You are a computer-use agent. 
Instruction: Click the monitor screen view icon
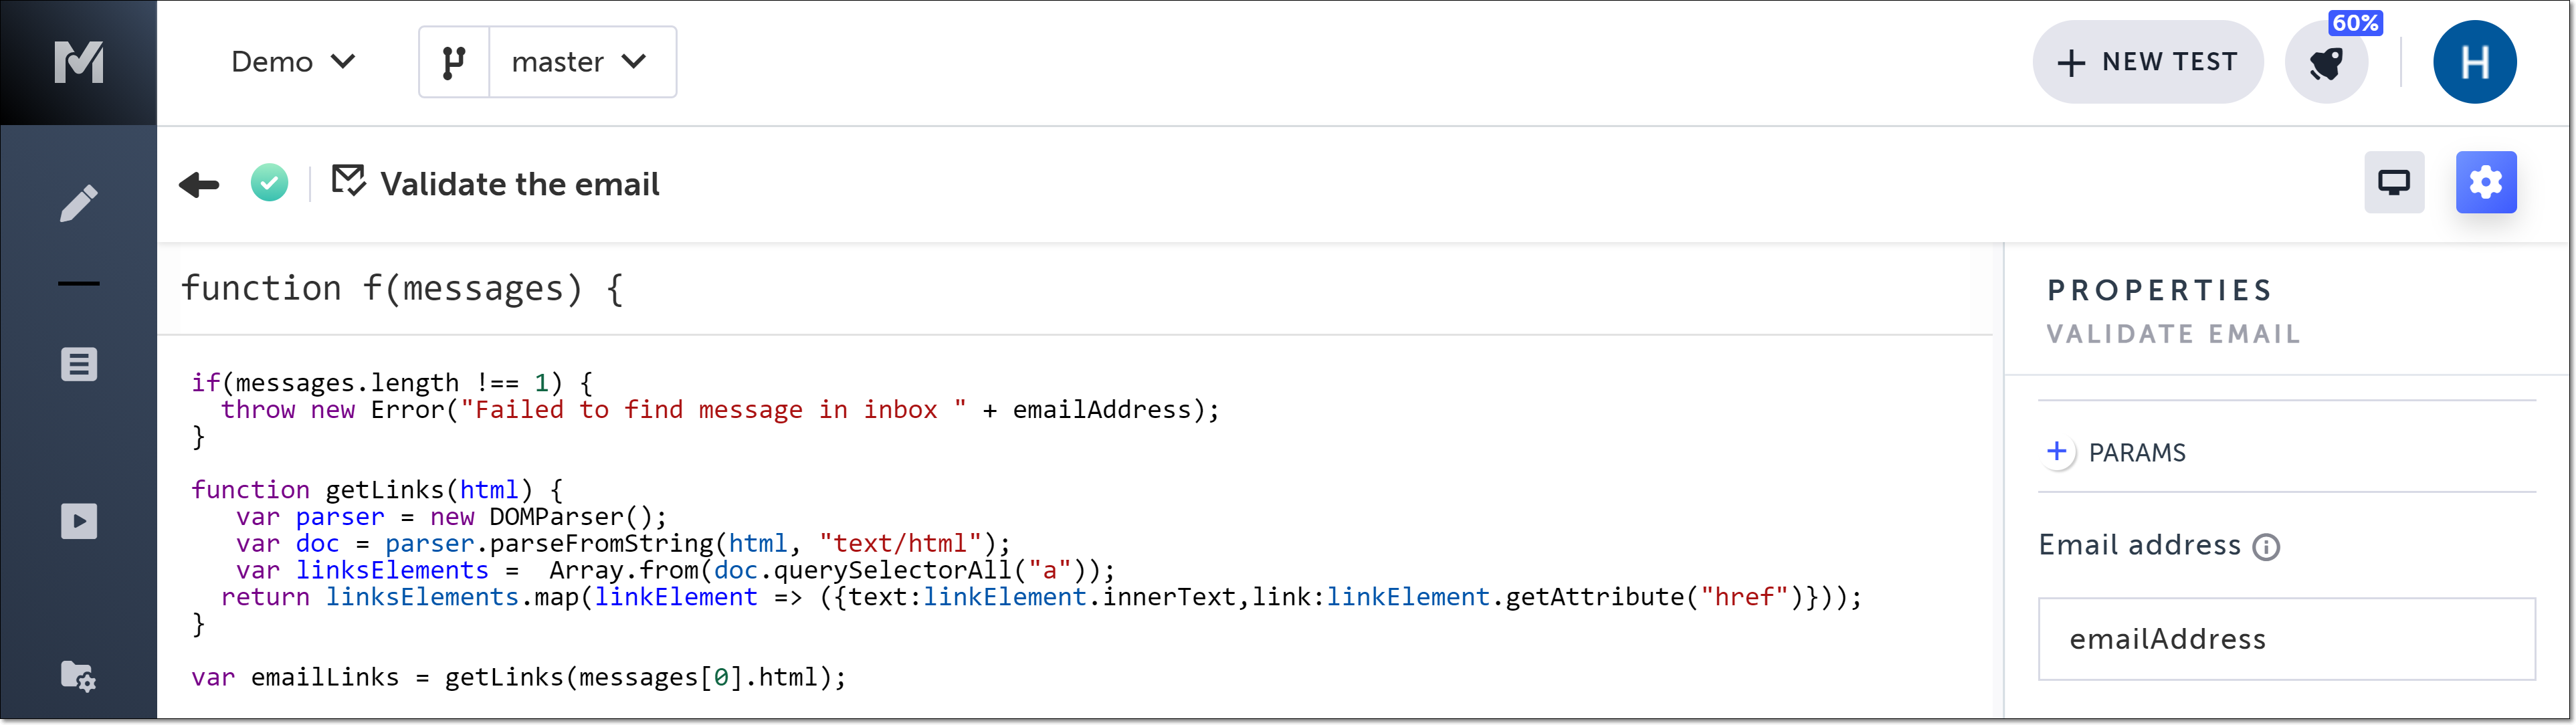pyautogui.click(x=2393, y=183)
